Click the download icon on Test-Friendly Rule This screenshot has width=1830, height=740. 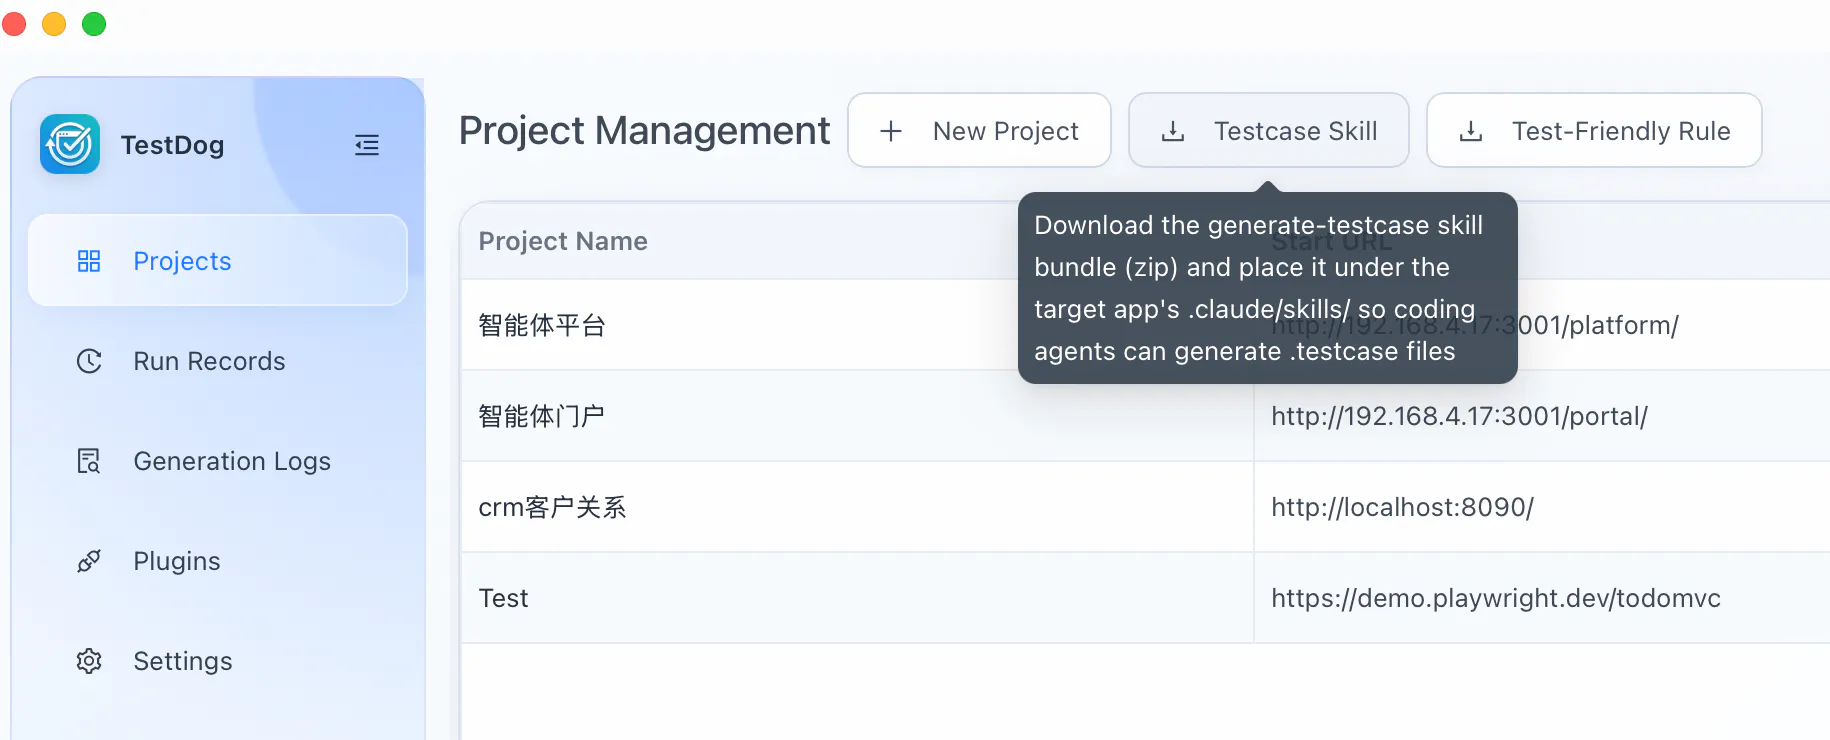pyautogui.click(x=1471, y=131)
